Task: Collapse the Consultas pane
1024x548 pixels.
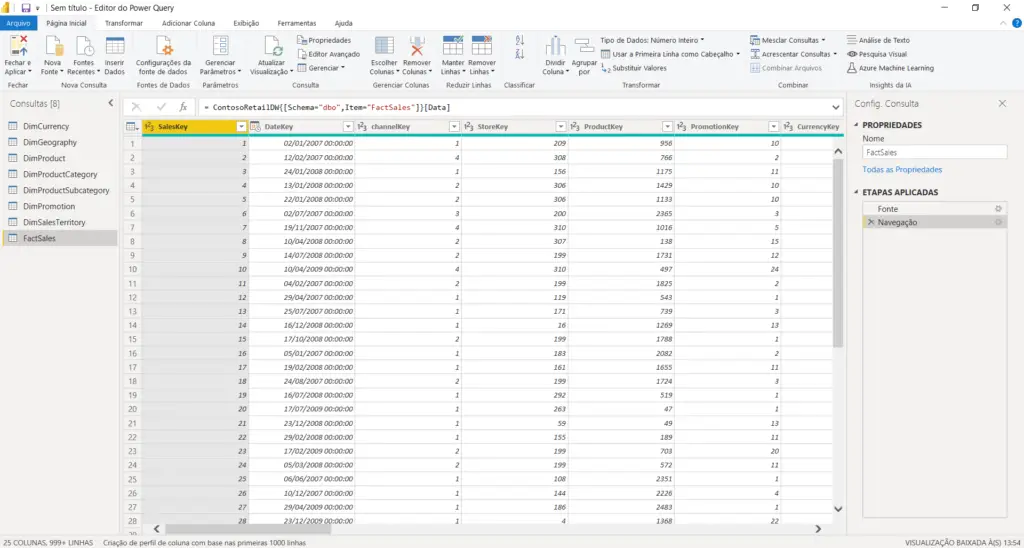Action: (110, 103)
